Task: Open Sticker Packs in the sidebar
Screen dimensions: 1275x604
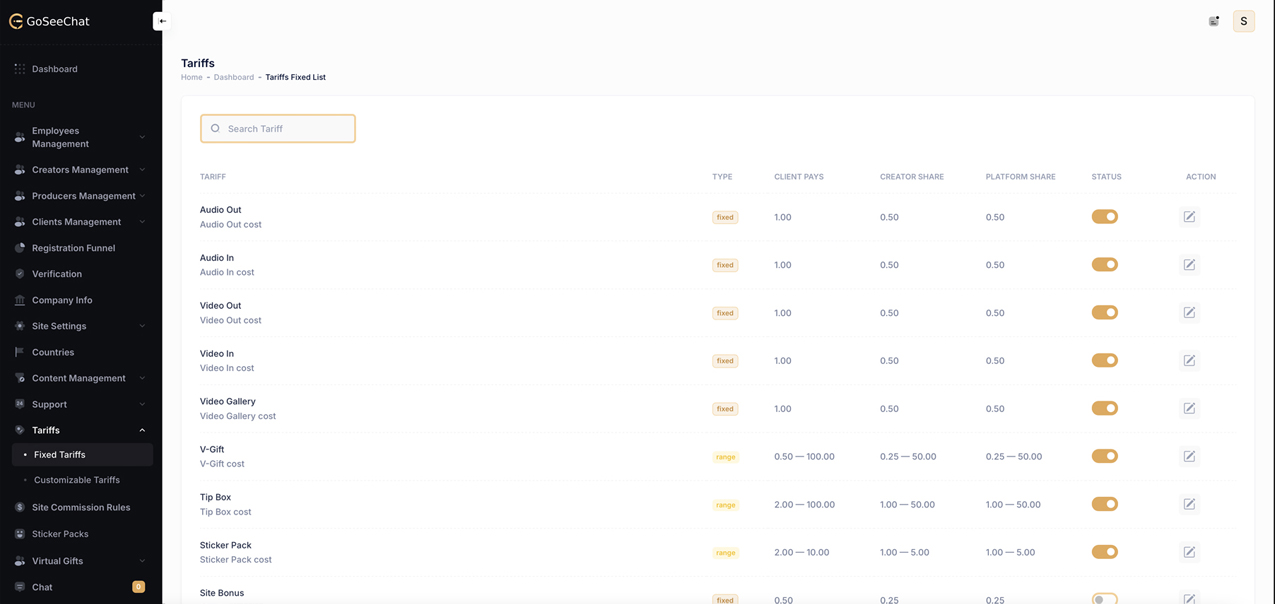Action: (x=81, y=534)
